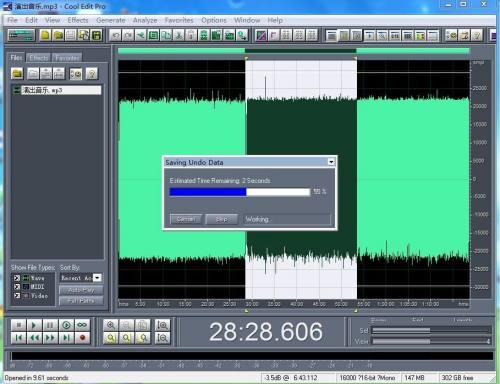Click the black level meter bar at the bottom
Screen dimensions: 500x384
pyautogui.click(x=252, y=356)
